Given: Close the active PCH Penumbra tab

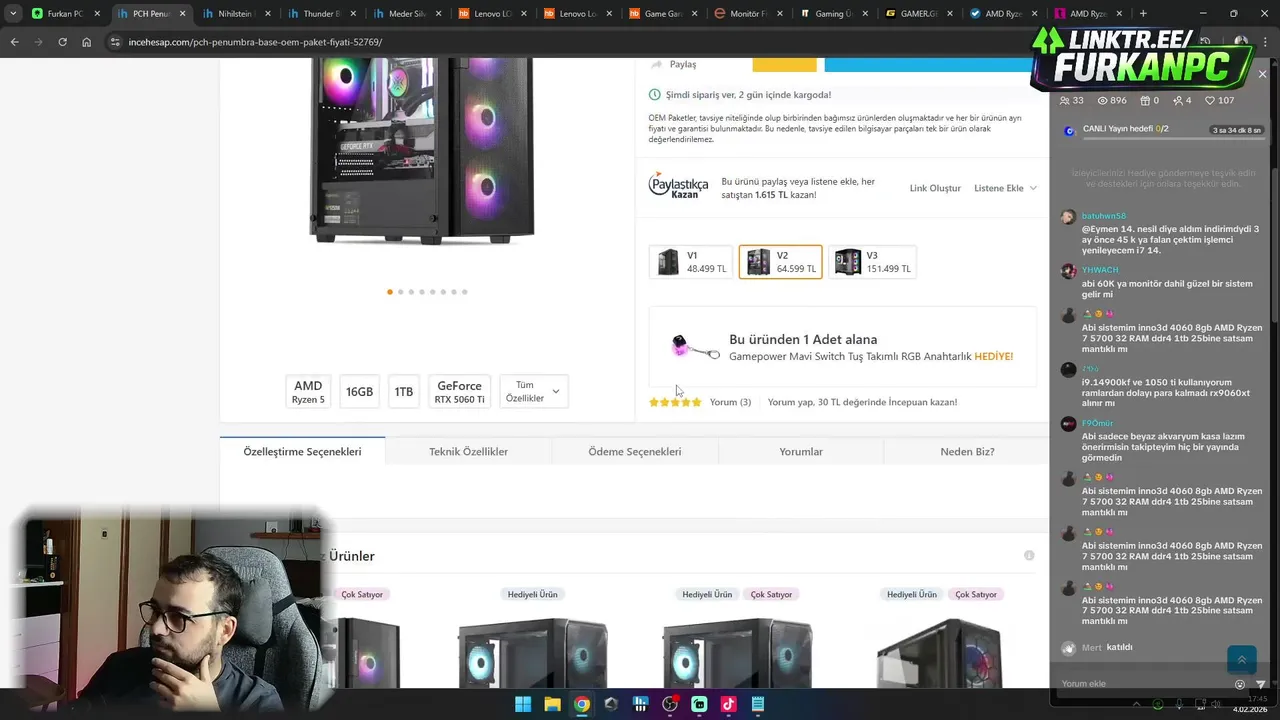Looking at the screenshot, I should point(182,14).
